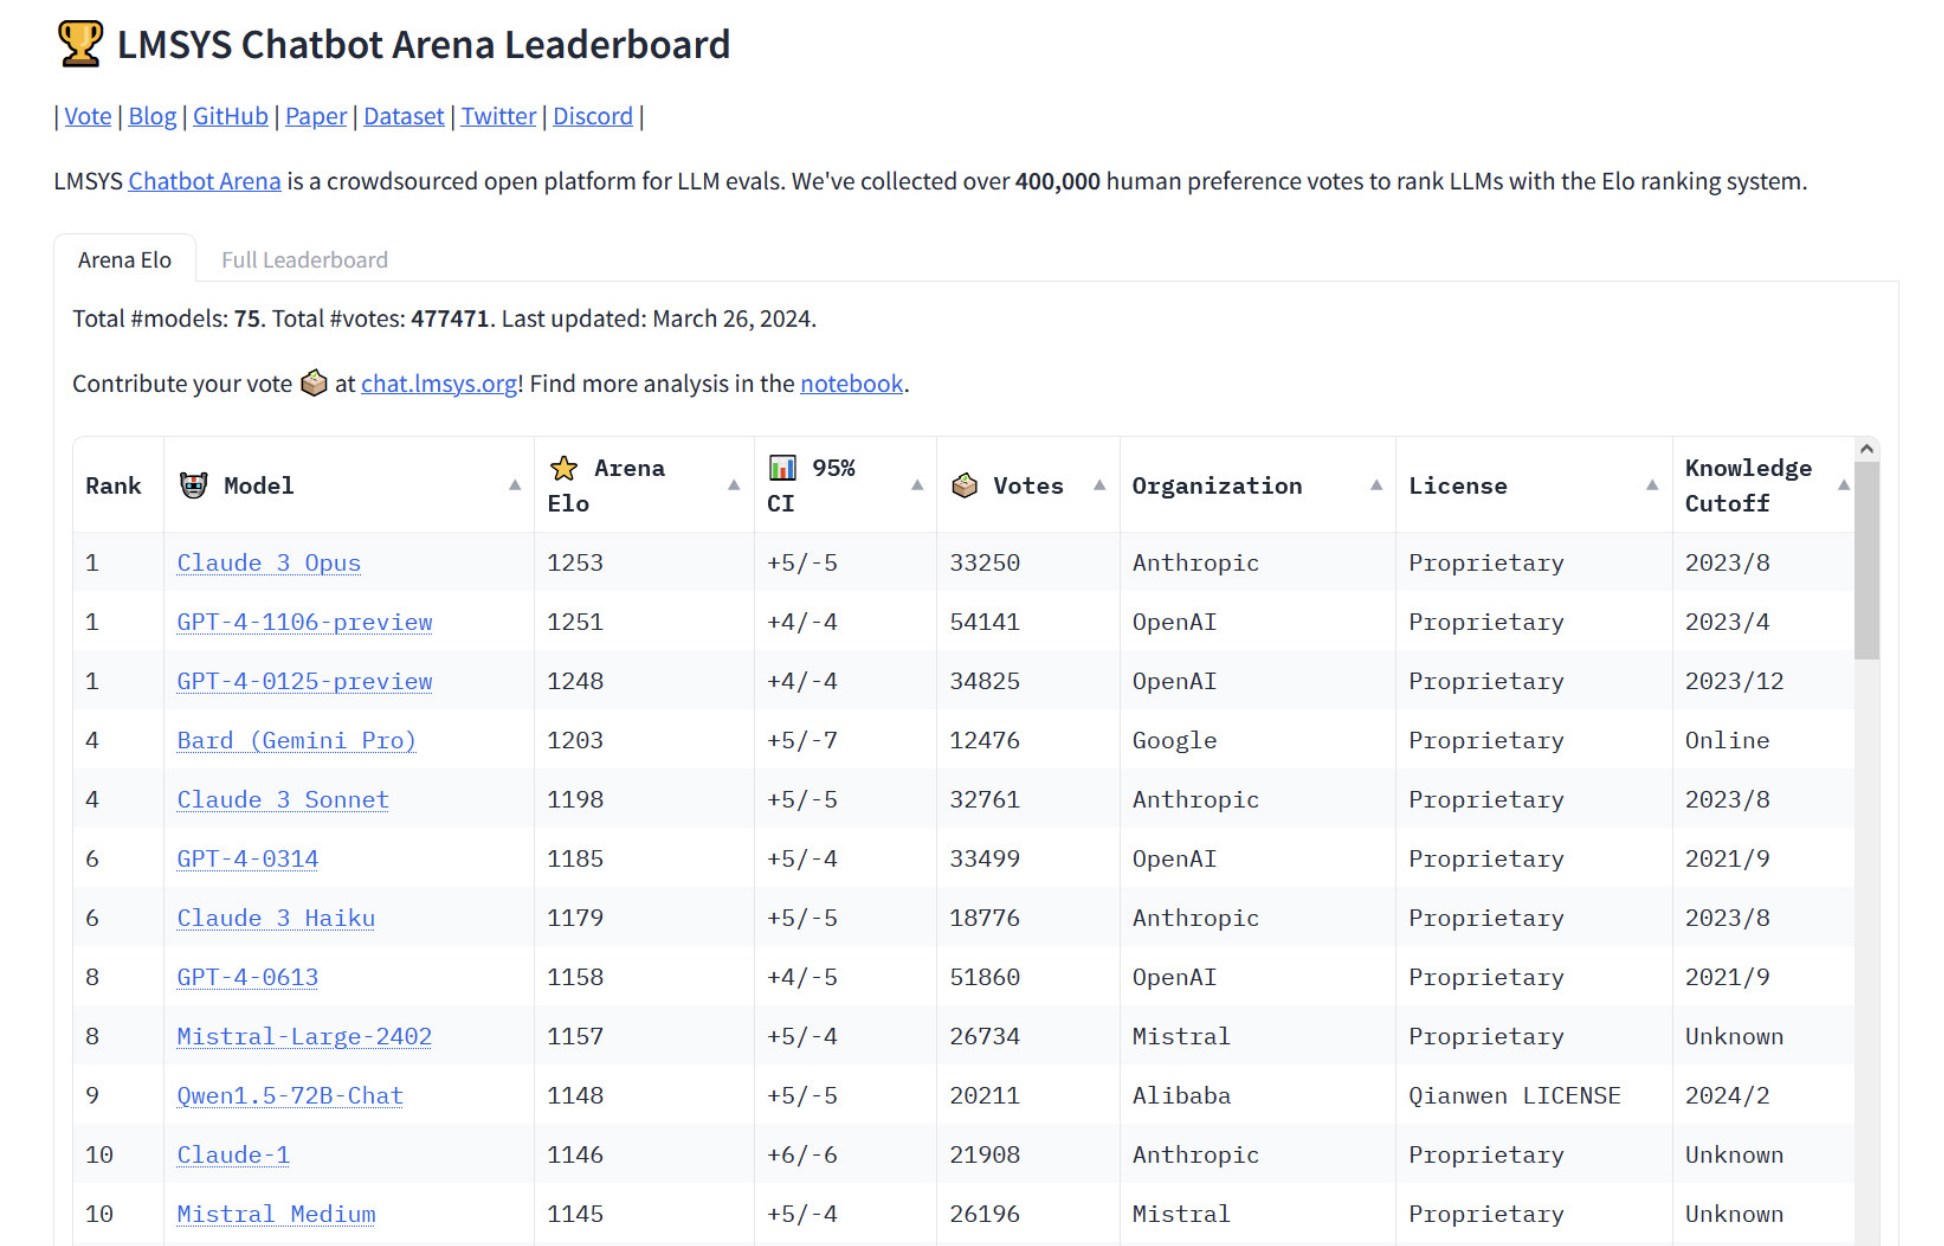Click the scroll-up arrow above the table scrollbar

coord(1866,450)
